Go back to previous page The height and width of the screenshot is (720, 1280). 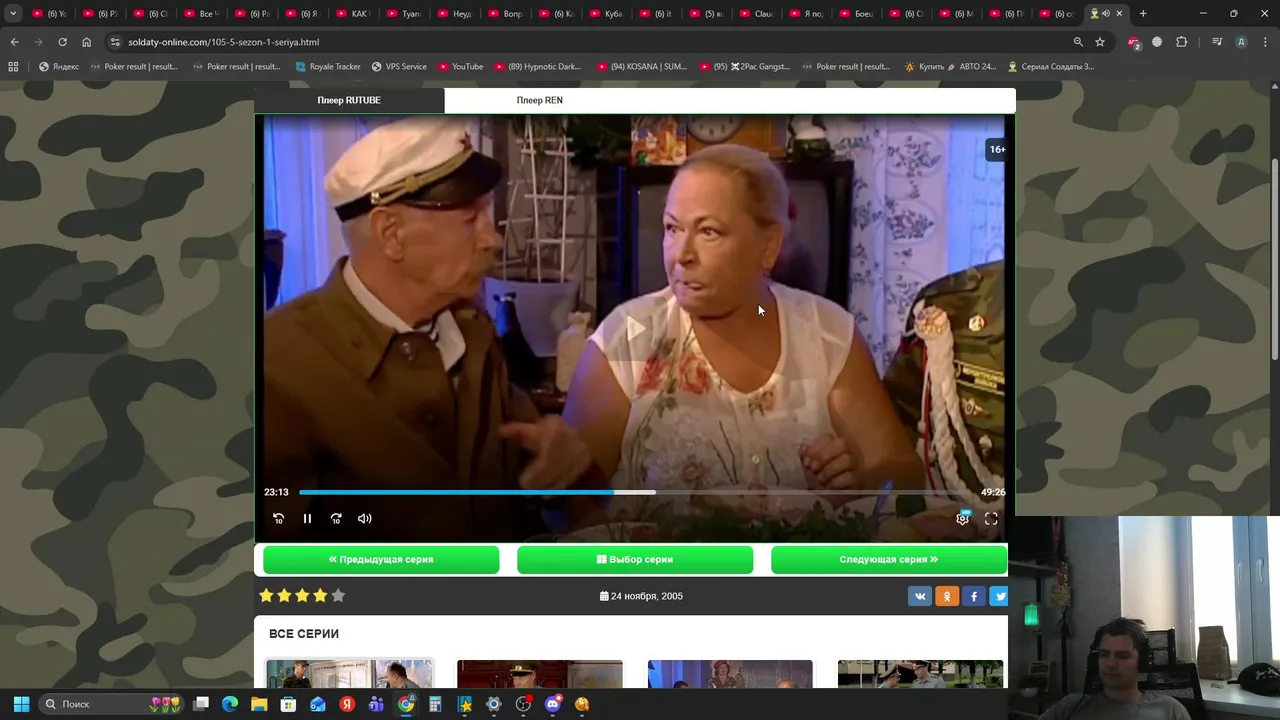(14, 42)
